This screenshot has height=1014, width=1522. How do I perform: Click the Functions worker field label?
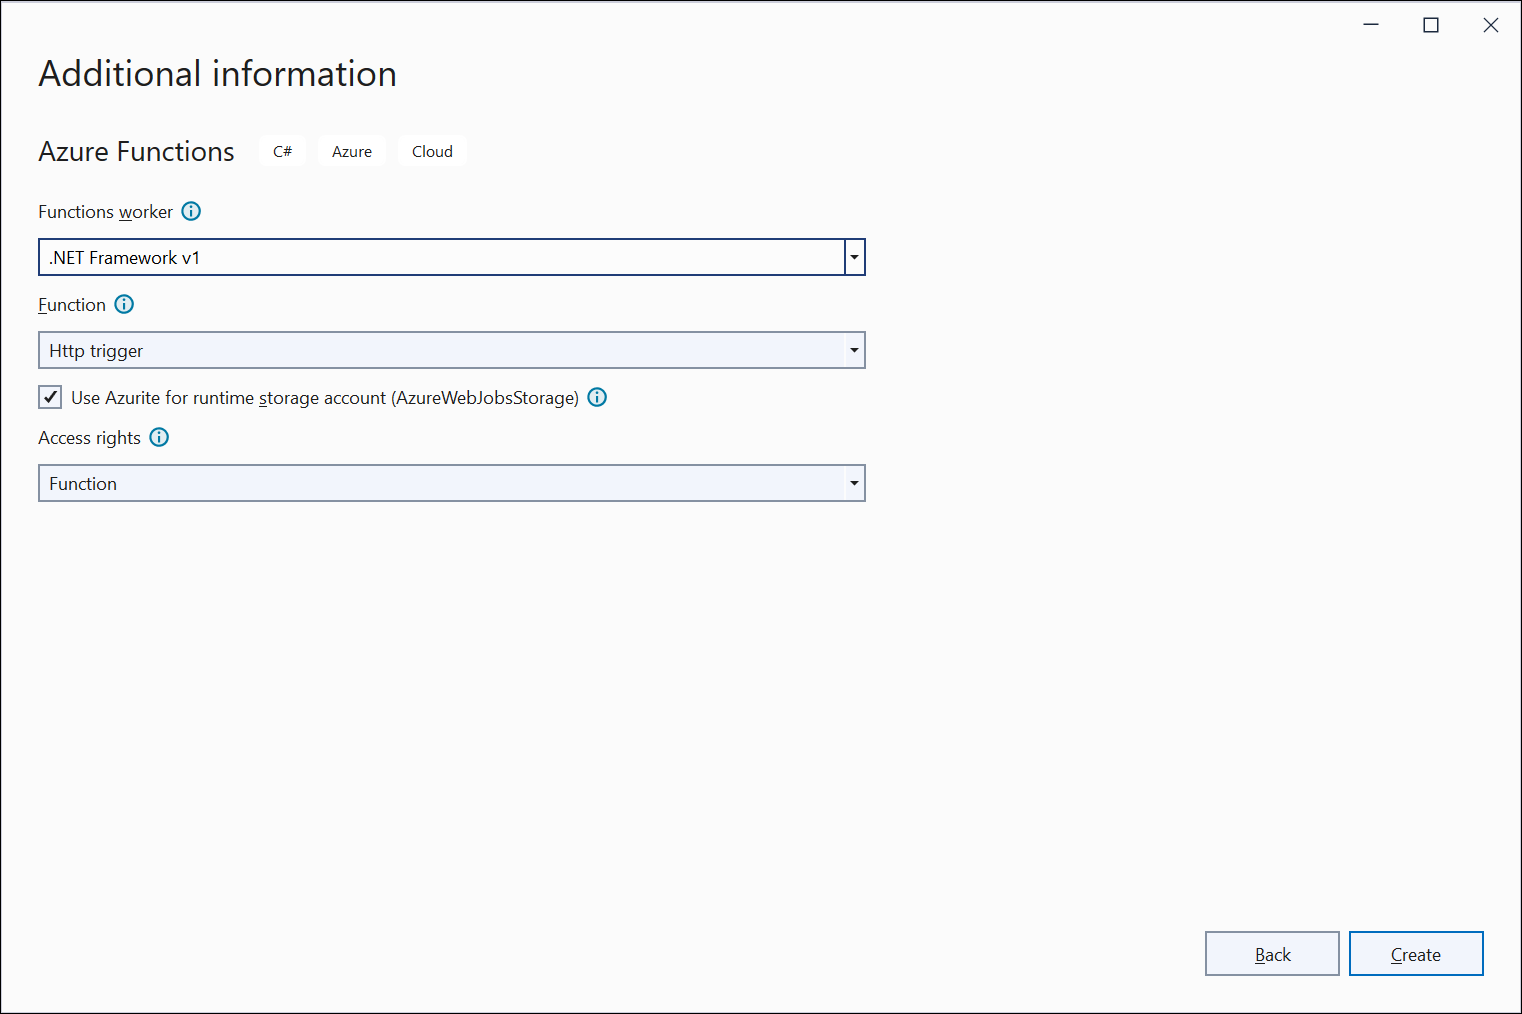(x=105, y=212)
